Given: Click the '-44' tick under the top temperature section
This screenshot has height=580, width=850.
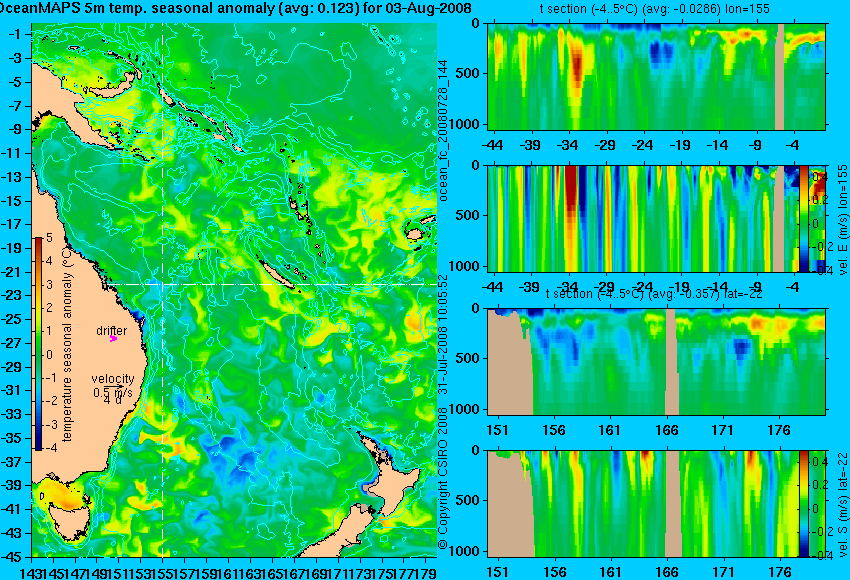Looking at the screenshot, I should click(492, 145).
